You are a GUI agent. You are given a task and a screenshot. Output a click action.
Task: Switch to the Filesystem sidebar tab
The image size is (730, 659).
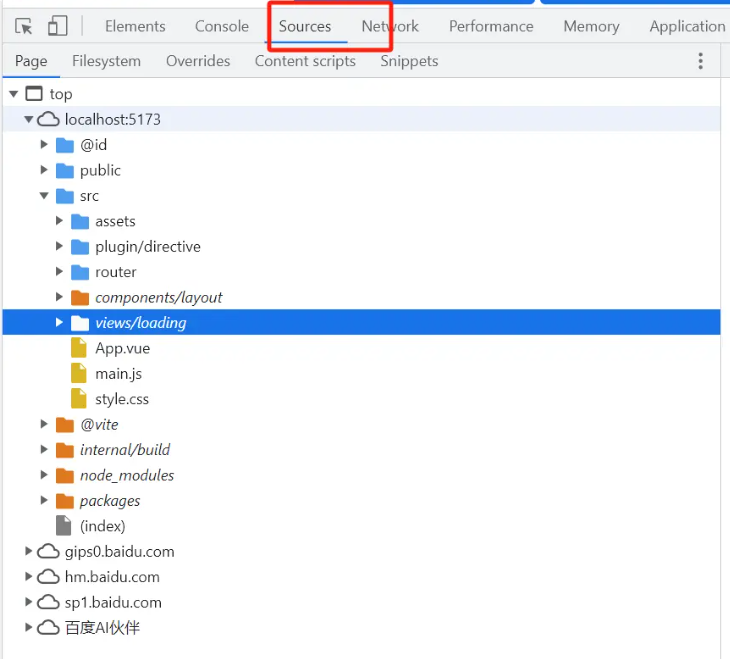[x=106, y=61]
